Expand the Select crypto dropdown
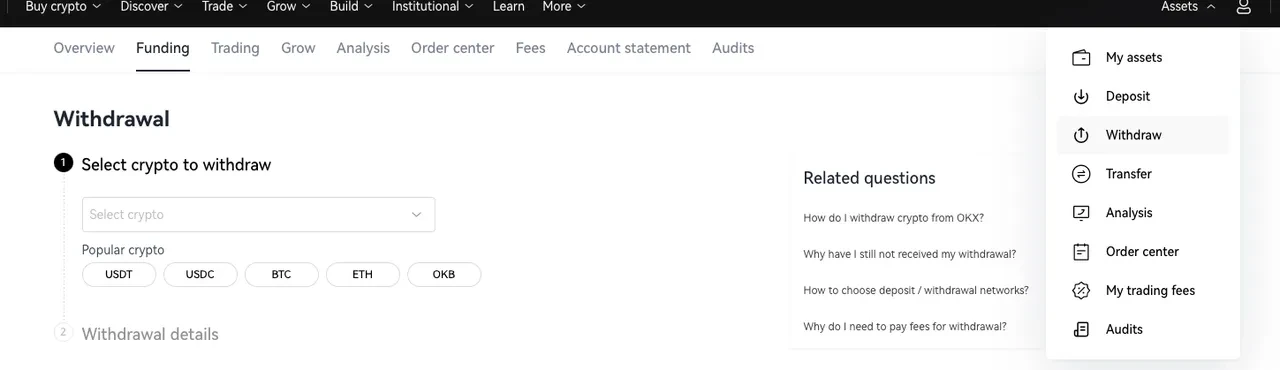Image resolution: width=1280 pixels, height=370 pixels. [259, 214]
